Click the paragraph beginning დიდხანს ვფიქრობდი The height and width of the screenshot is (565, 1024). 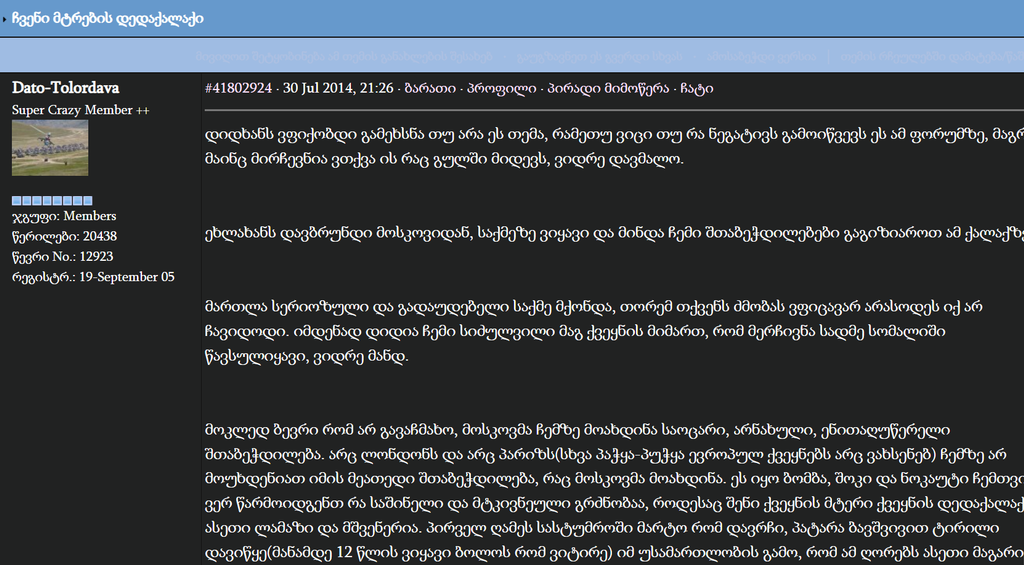[x=614, y=147]
